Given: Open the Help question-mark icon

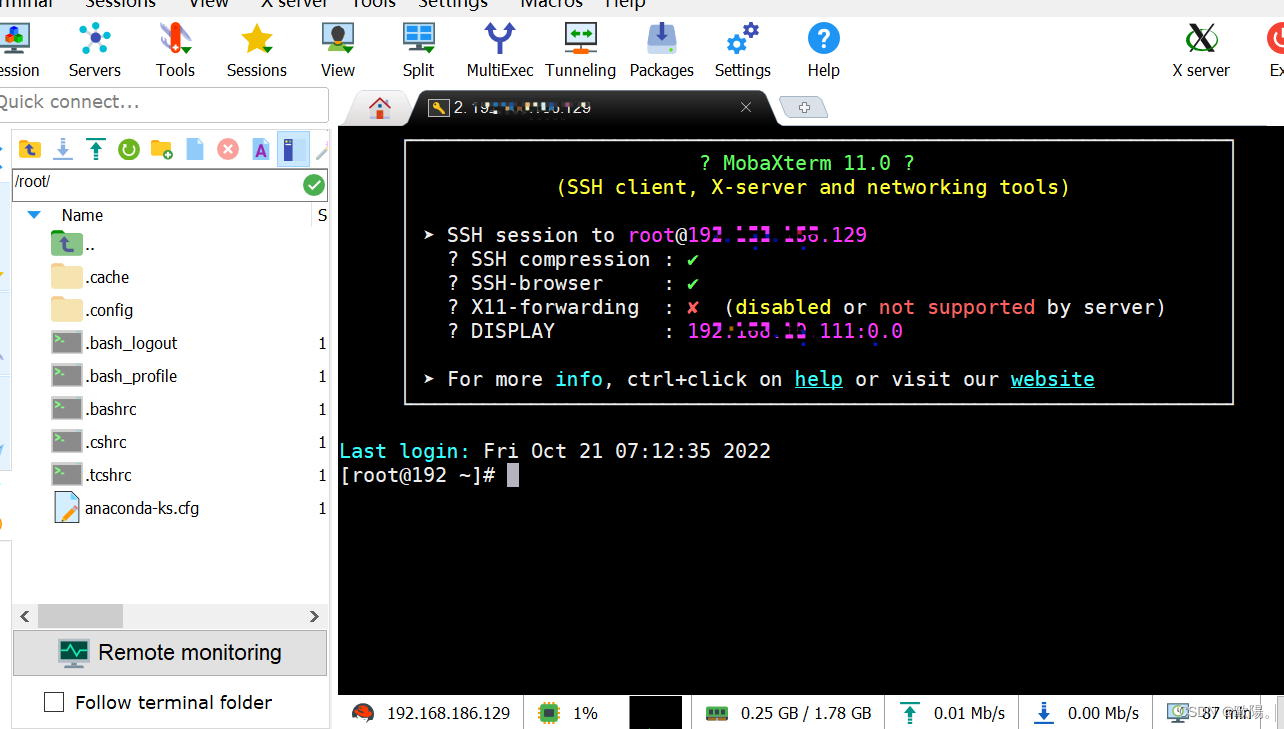Looking at the screenshot, I should 824,39.
